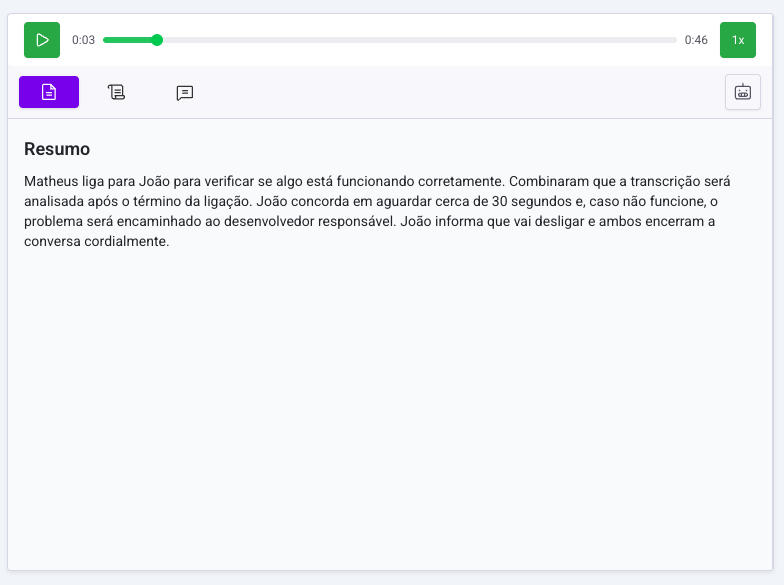The image size is (784, 585).
Task: Click the word Matheus in the summary
Action: pyautogui.click(x=51, y=181)
